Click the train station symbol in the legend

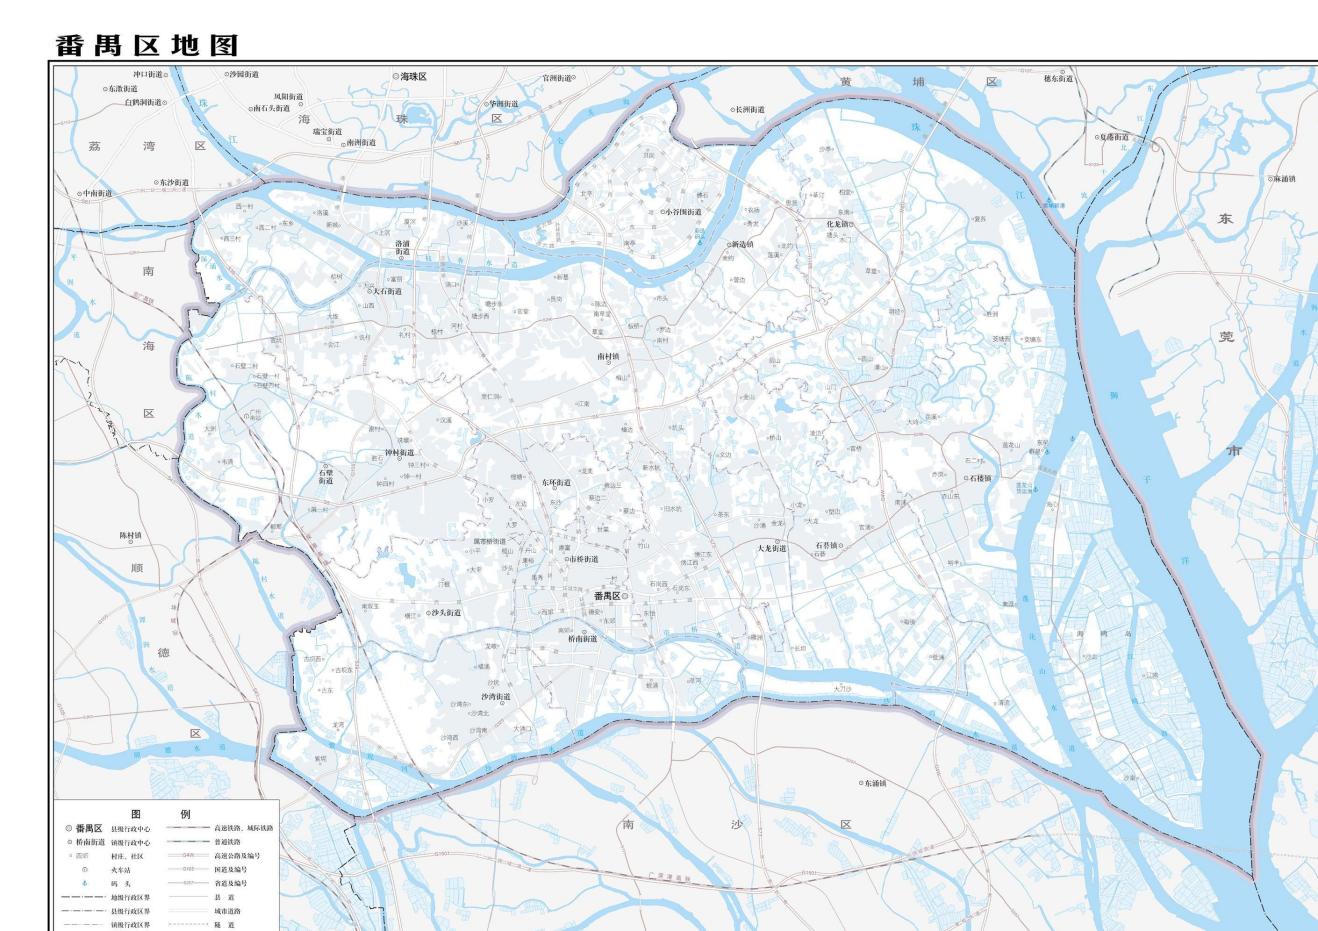point(84,871)
